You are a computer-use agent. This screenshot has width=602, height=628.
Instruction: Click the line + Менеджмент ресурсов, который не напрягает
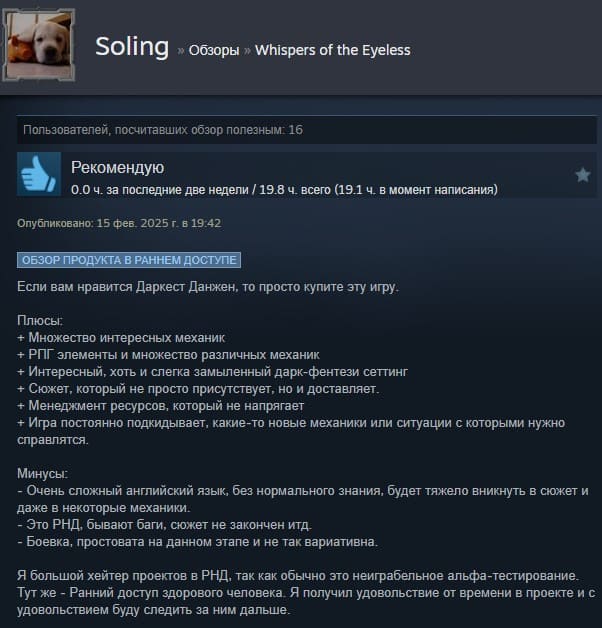[161, 406]
